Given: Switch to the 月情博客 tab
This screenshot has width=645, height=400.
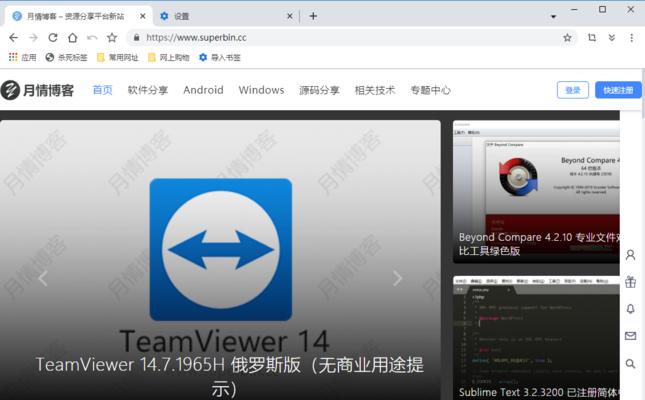Looking at the screenshot, I should coord(78,16).
